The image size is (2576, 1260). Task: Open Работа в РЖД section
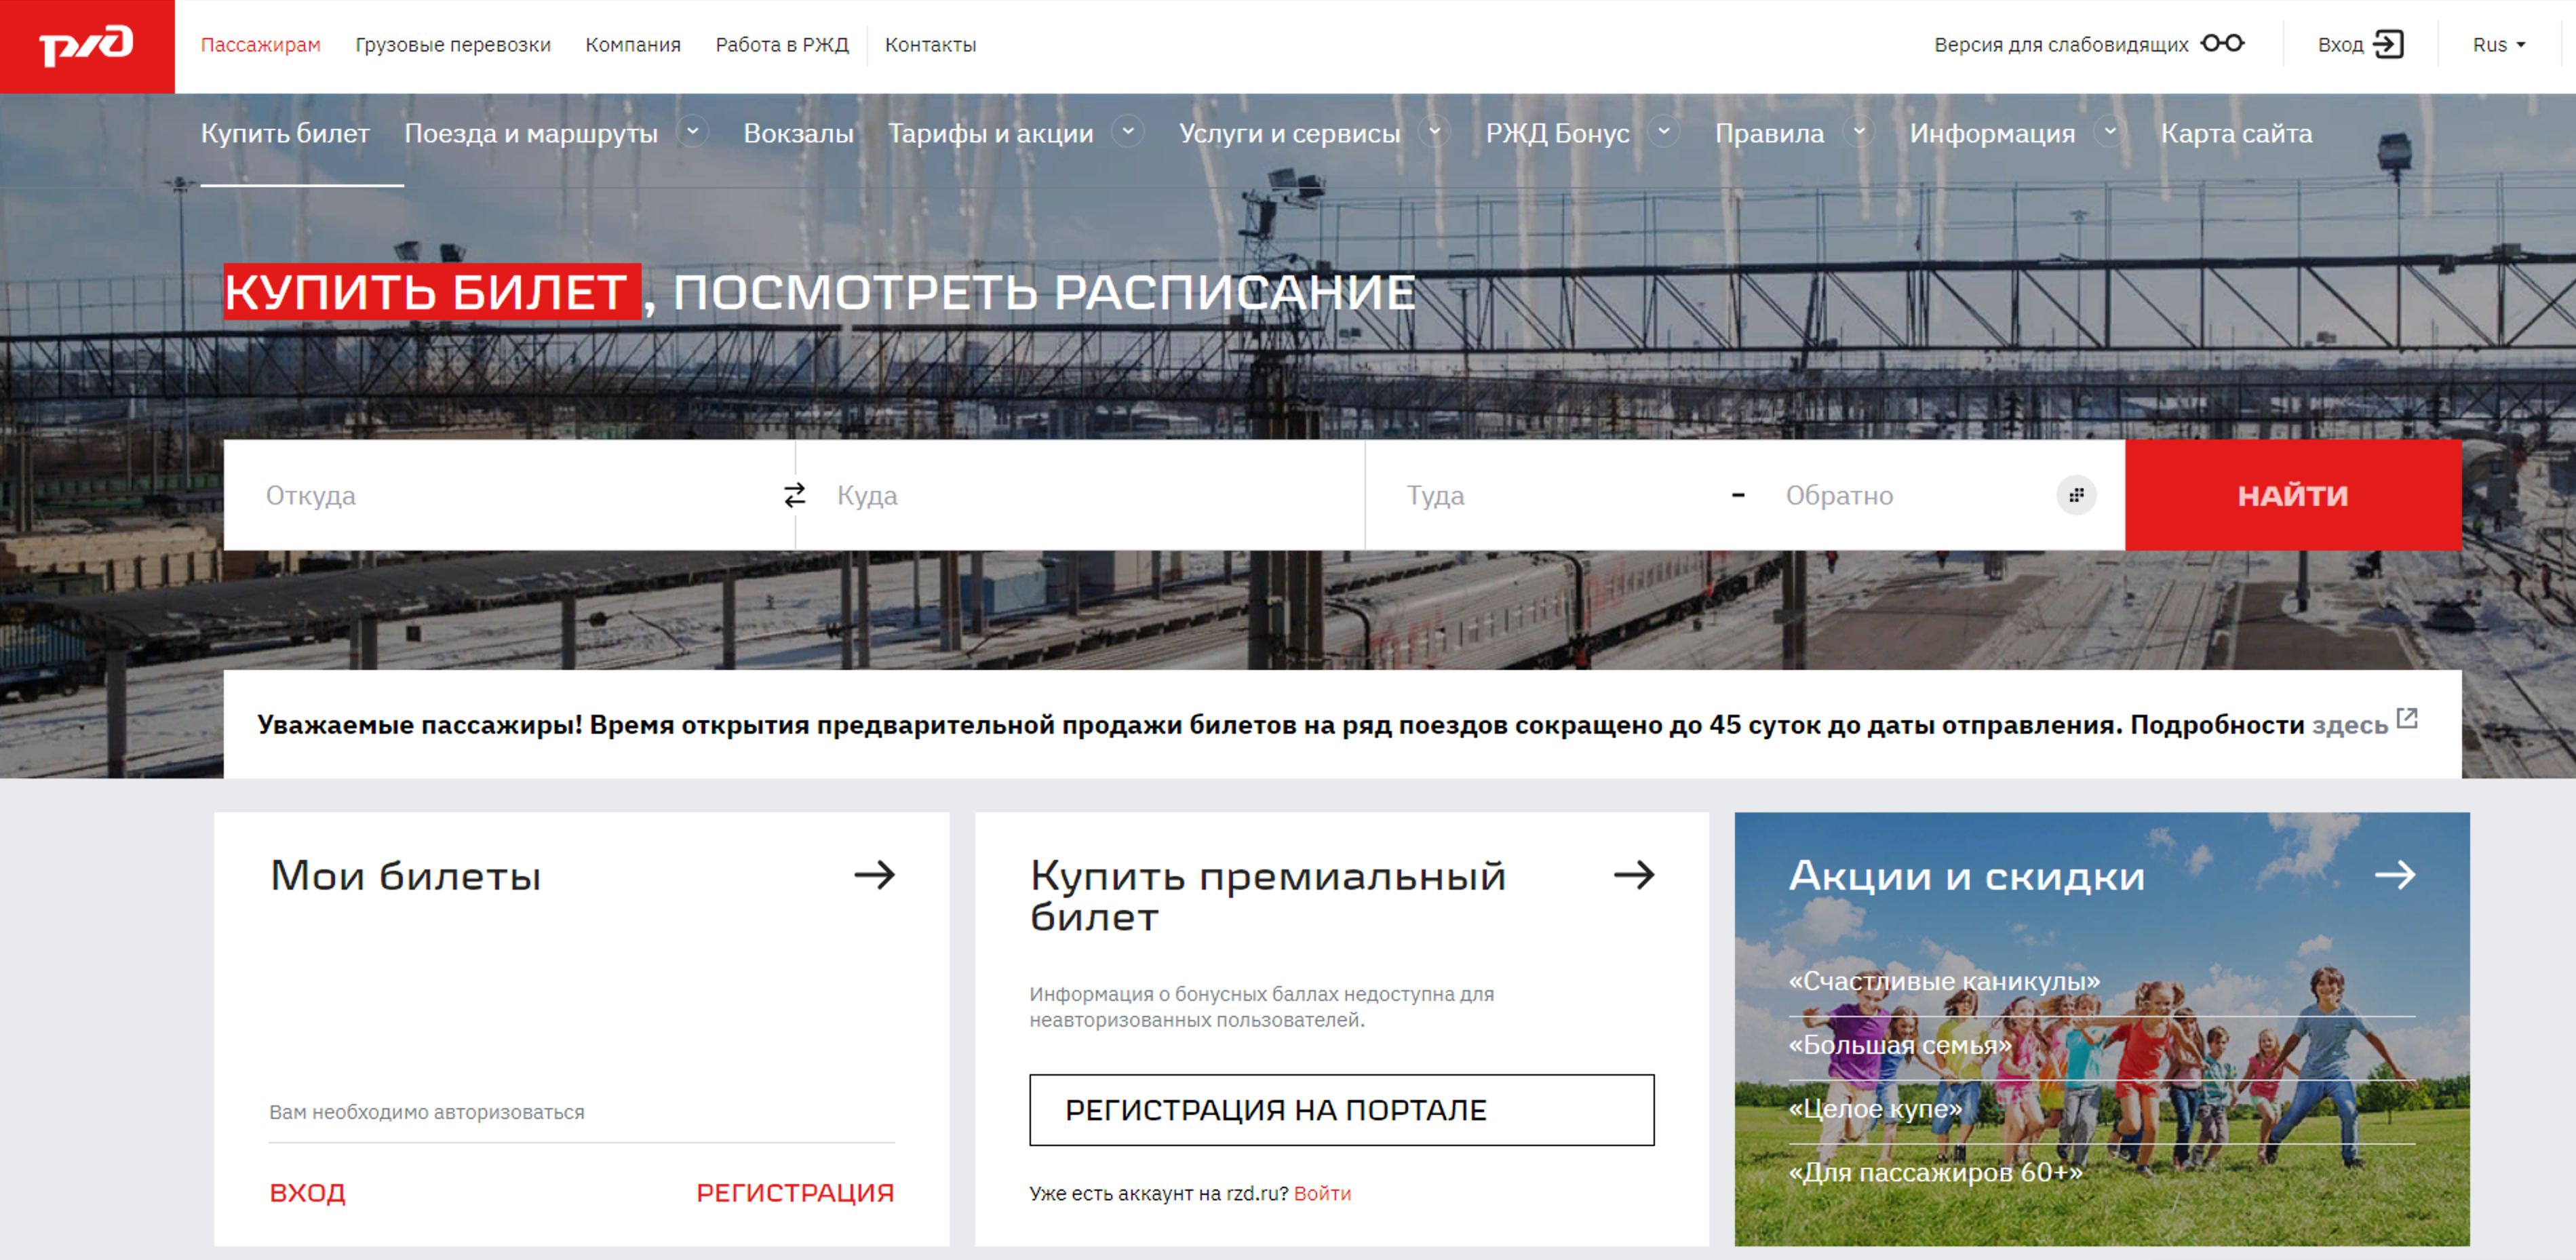click(x=782, y=45)
